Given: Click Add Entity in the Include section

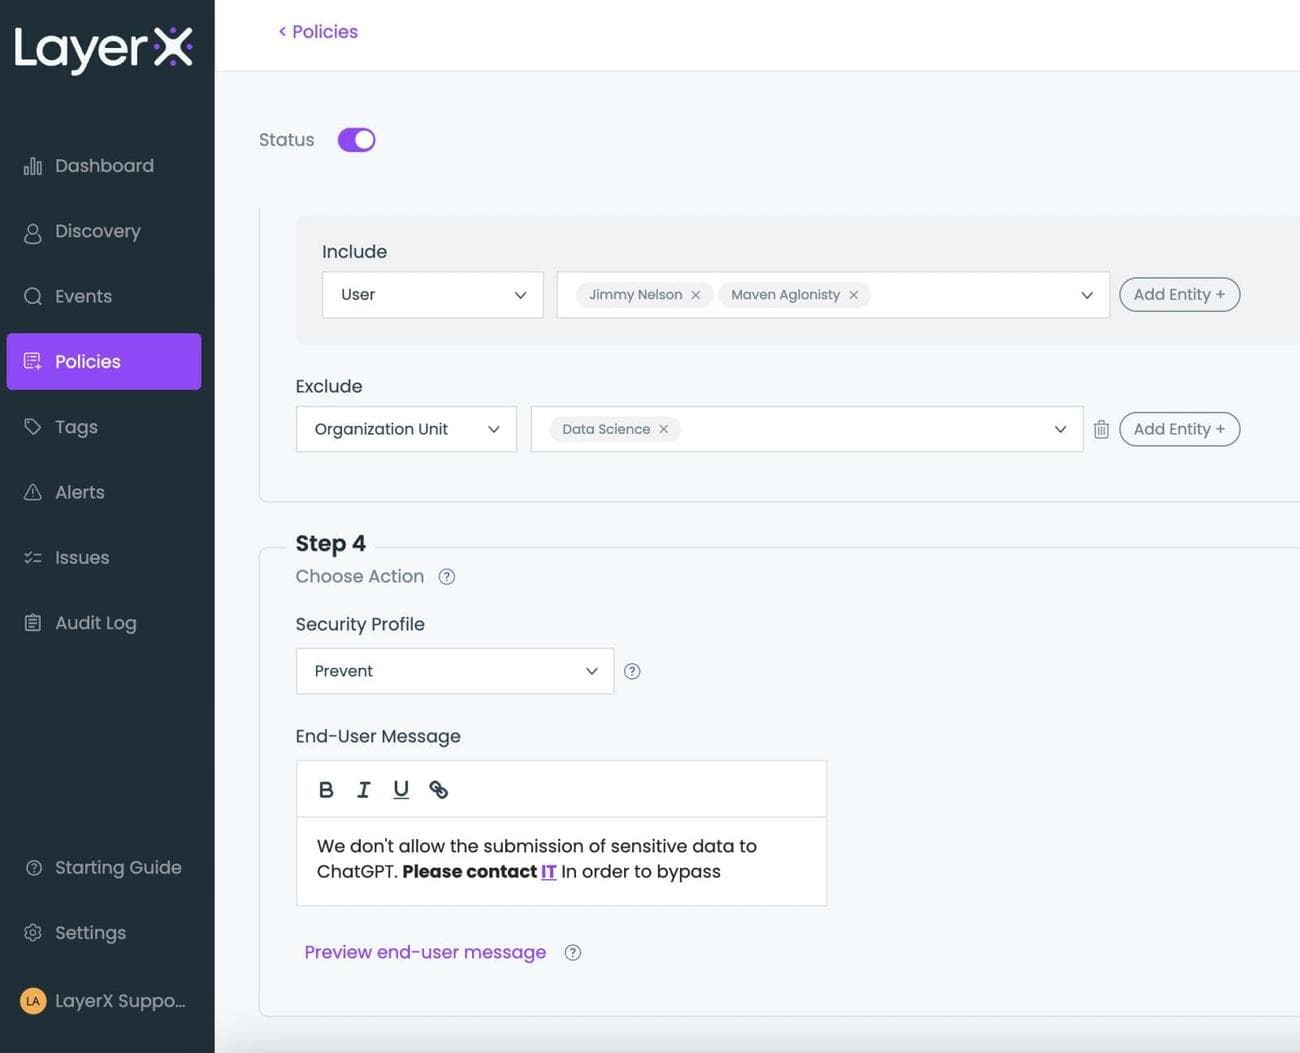Looking at the screenshot, I should [1179, 294].
